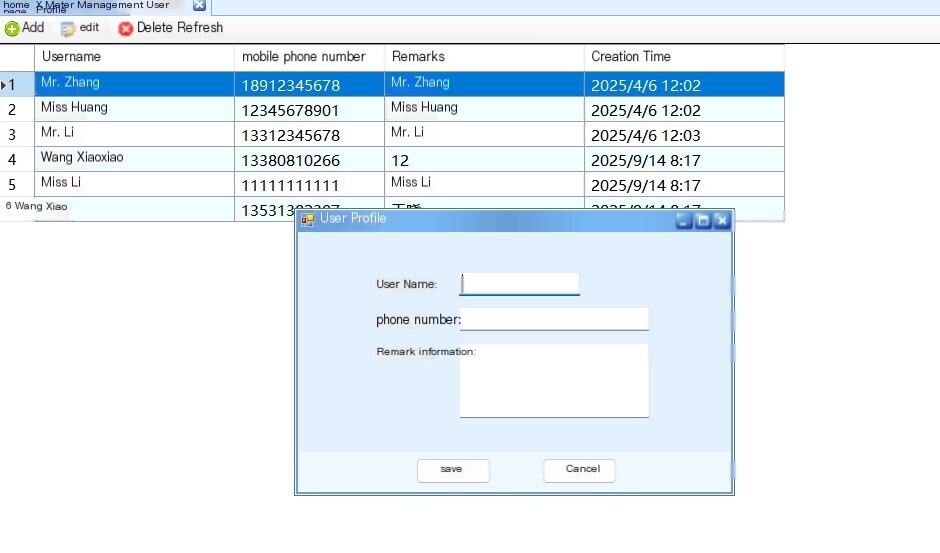Click phone number 13380810266

tap(309, 160)
